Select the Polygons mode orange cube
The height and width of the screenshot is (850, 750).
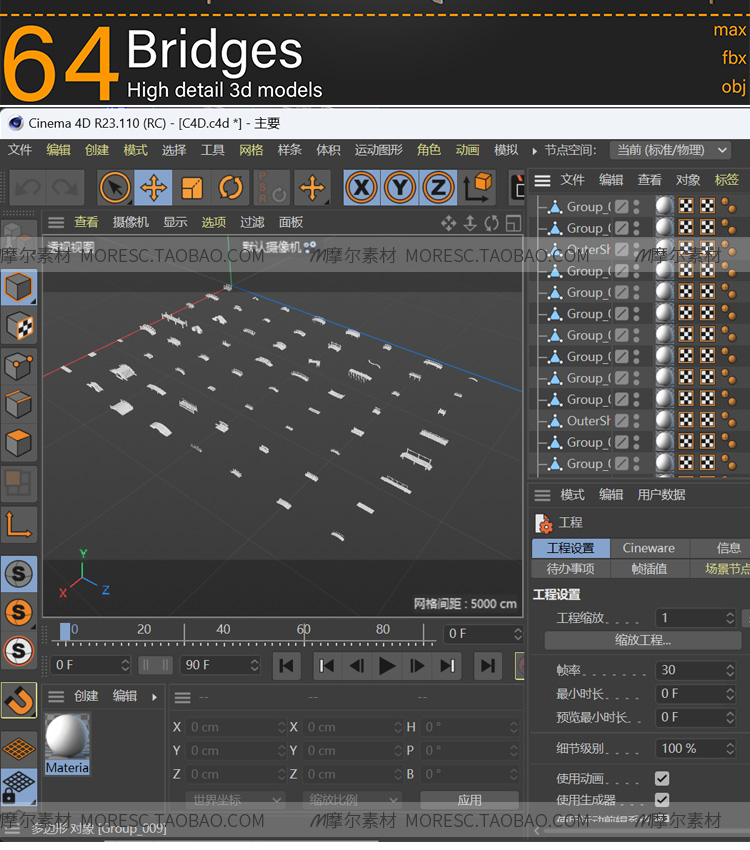[19, 443]
